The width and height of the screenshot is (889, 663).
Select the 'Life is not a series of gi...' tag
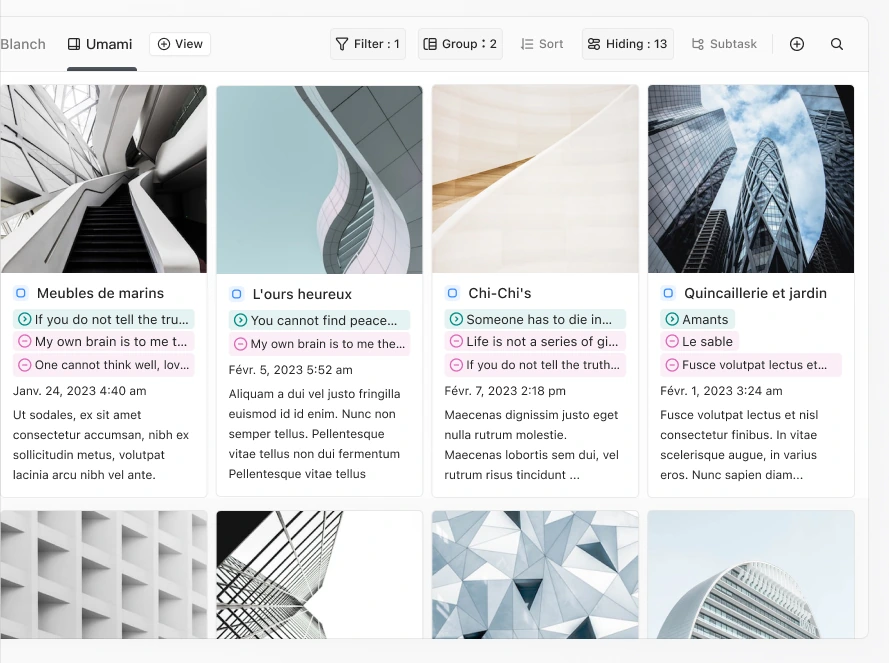(535, 341)
